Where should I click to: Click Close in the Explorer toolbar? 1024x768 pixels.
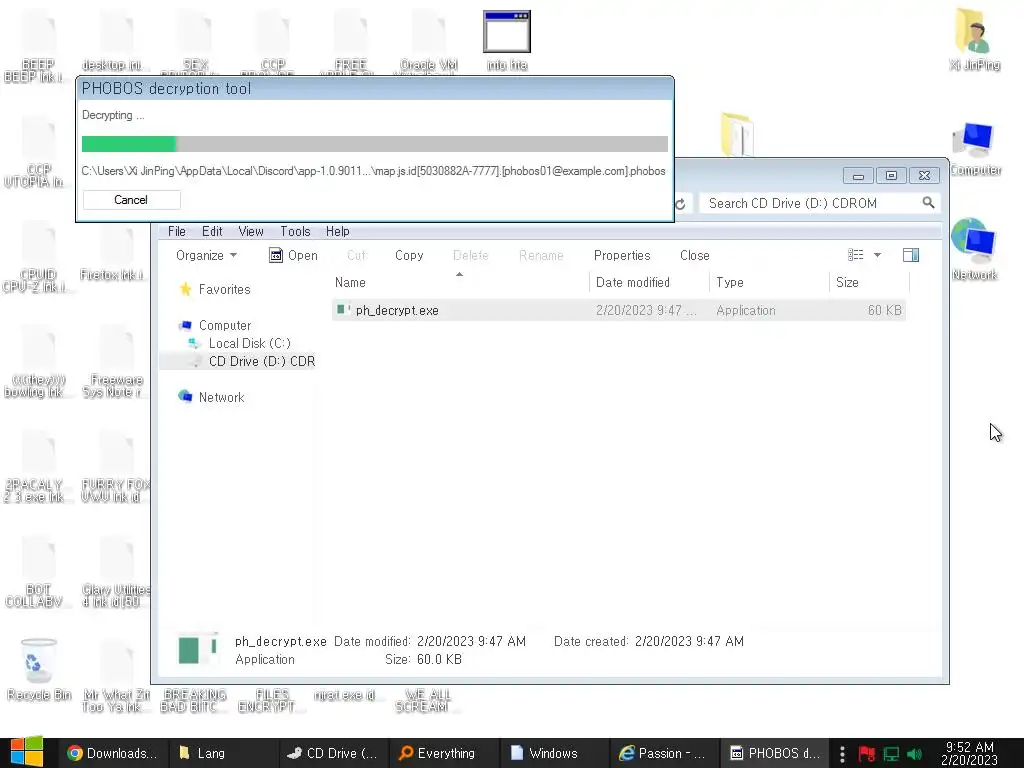694,255
